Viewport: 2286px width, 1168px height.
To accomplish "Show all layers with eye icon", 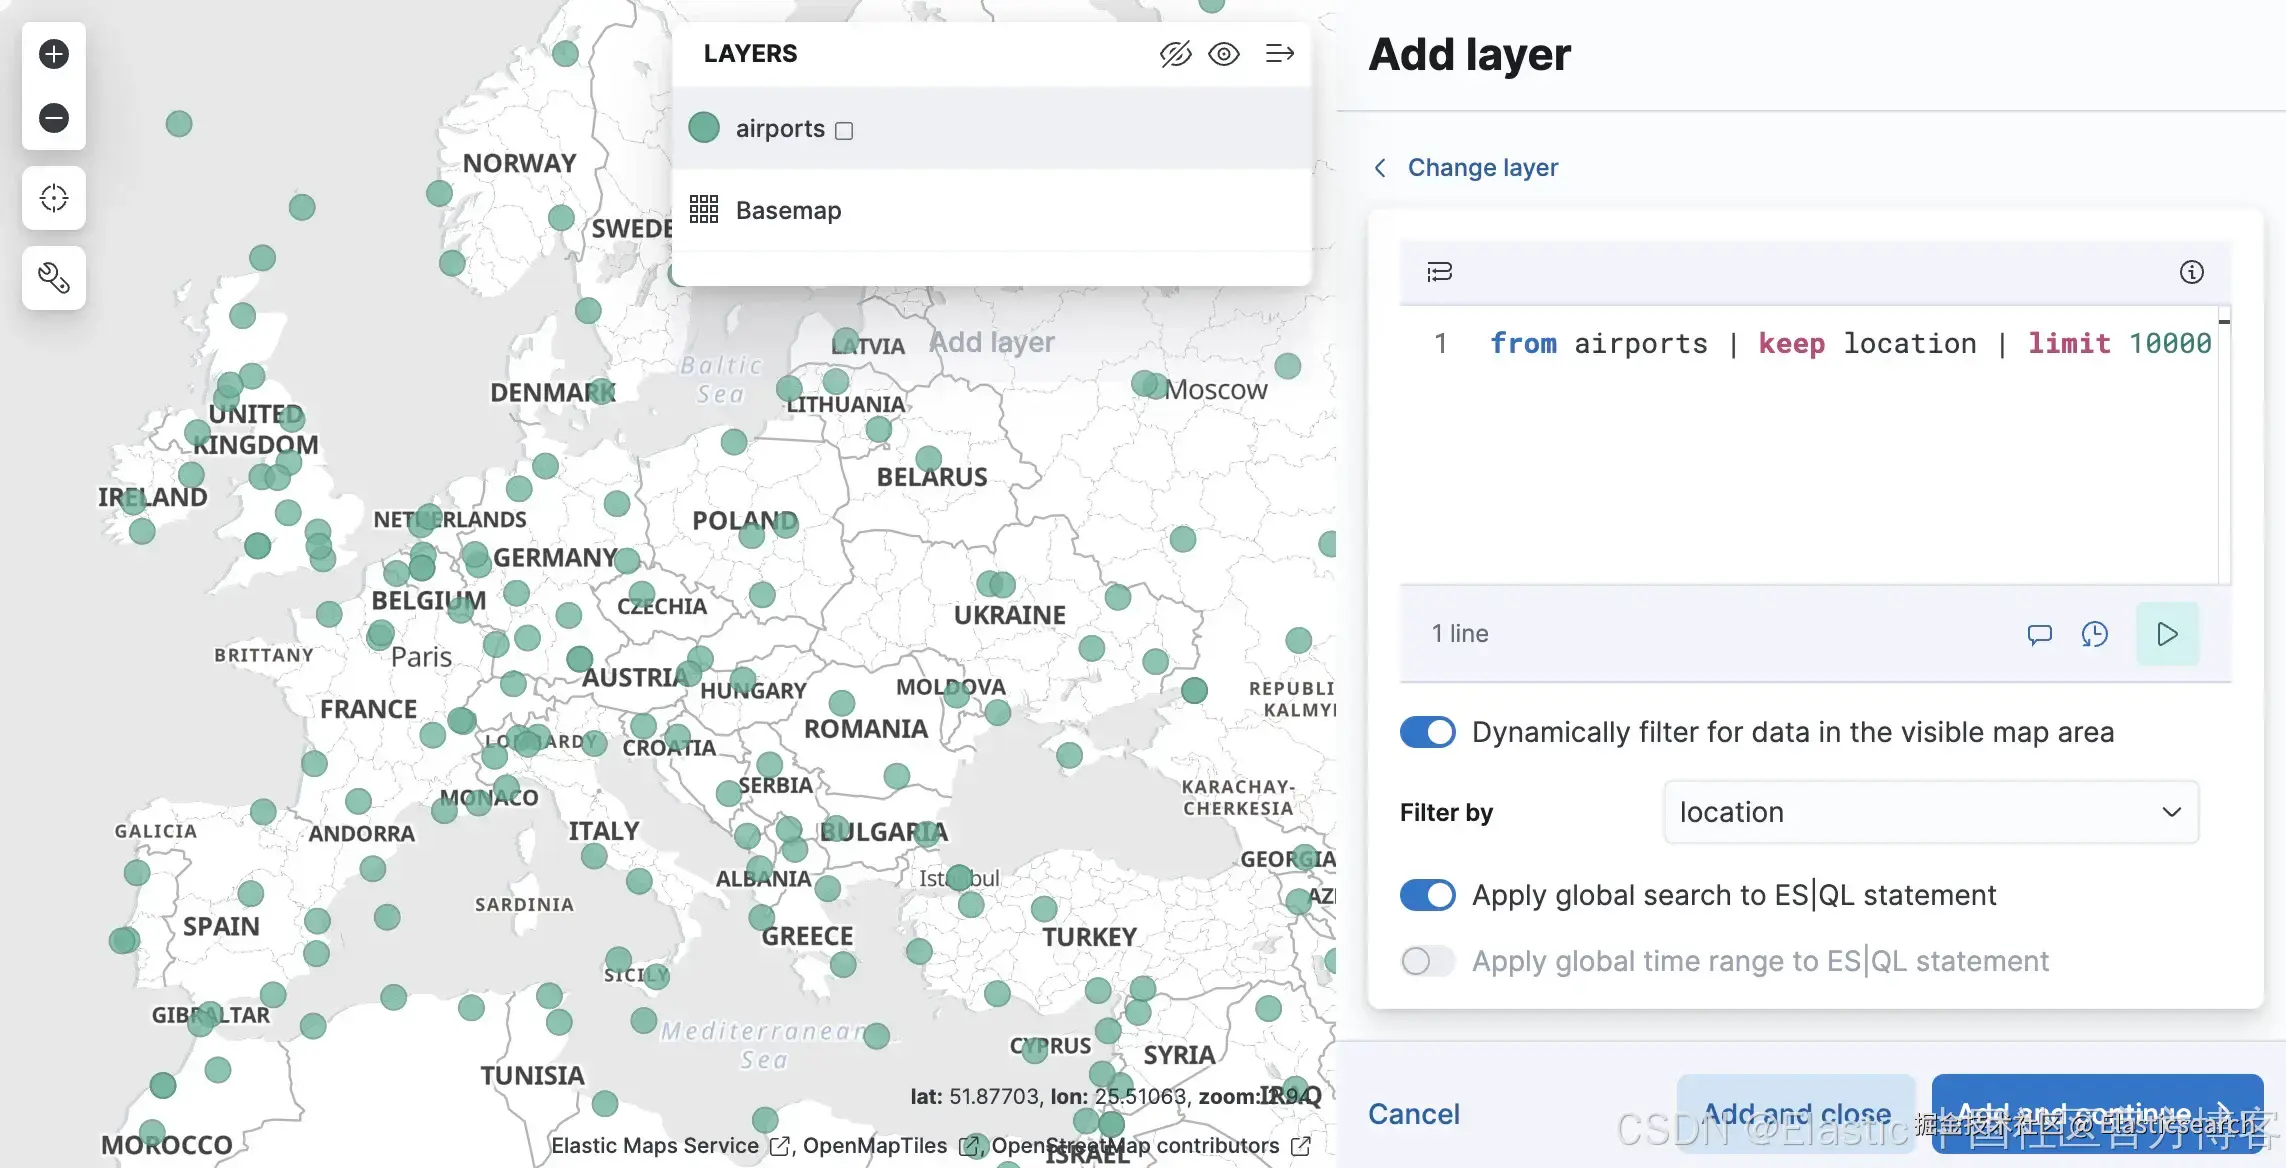I will pos(1224,54).
